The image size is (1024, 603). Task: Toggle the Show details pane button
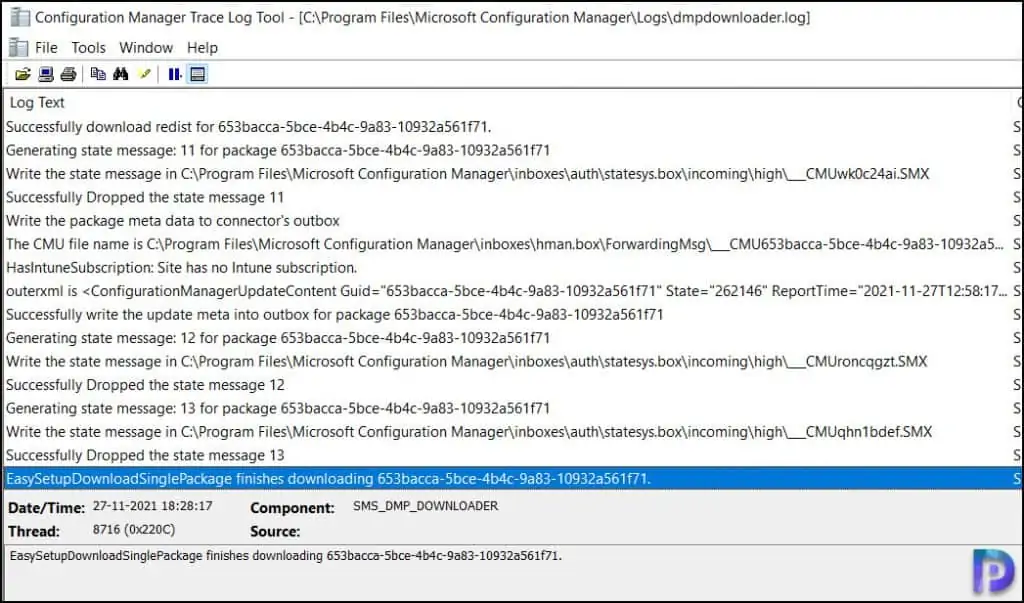pyautogui.click(x=197, y=74)
